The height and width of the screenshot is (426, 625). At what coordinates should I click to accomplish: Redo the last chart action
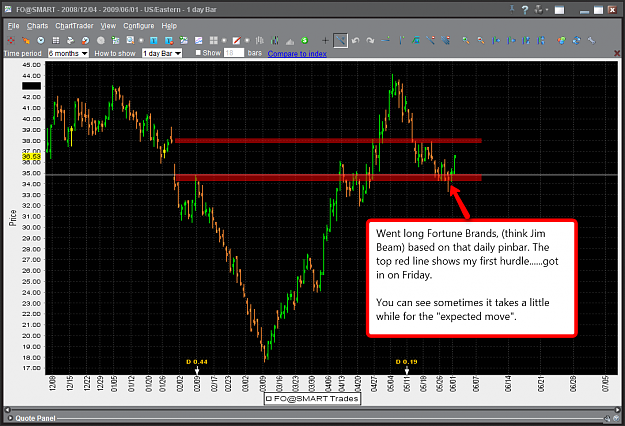(370, 40)
